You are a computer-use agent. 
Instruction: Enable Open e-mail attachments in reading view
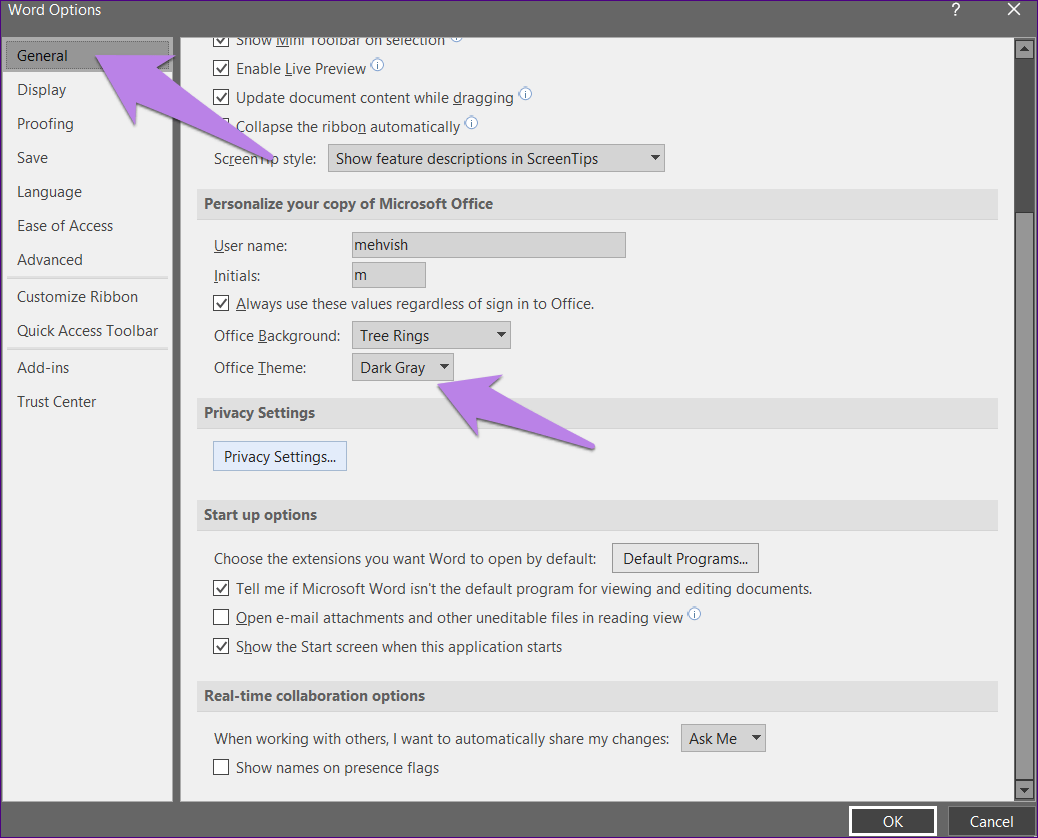click(x=221, y=618)
